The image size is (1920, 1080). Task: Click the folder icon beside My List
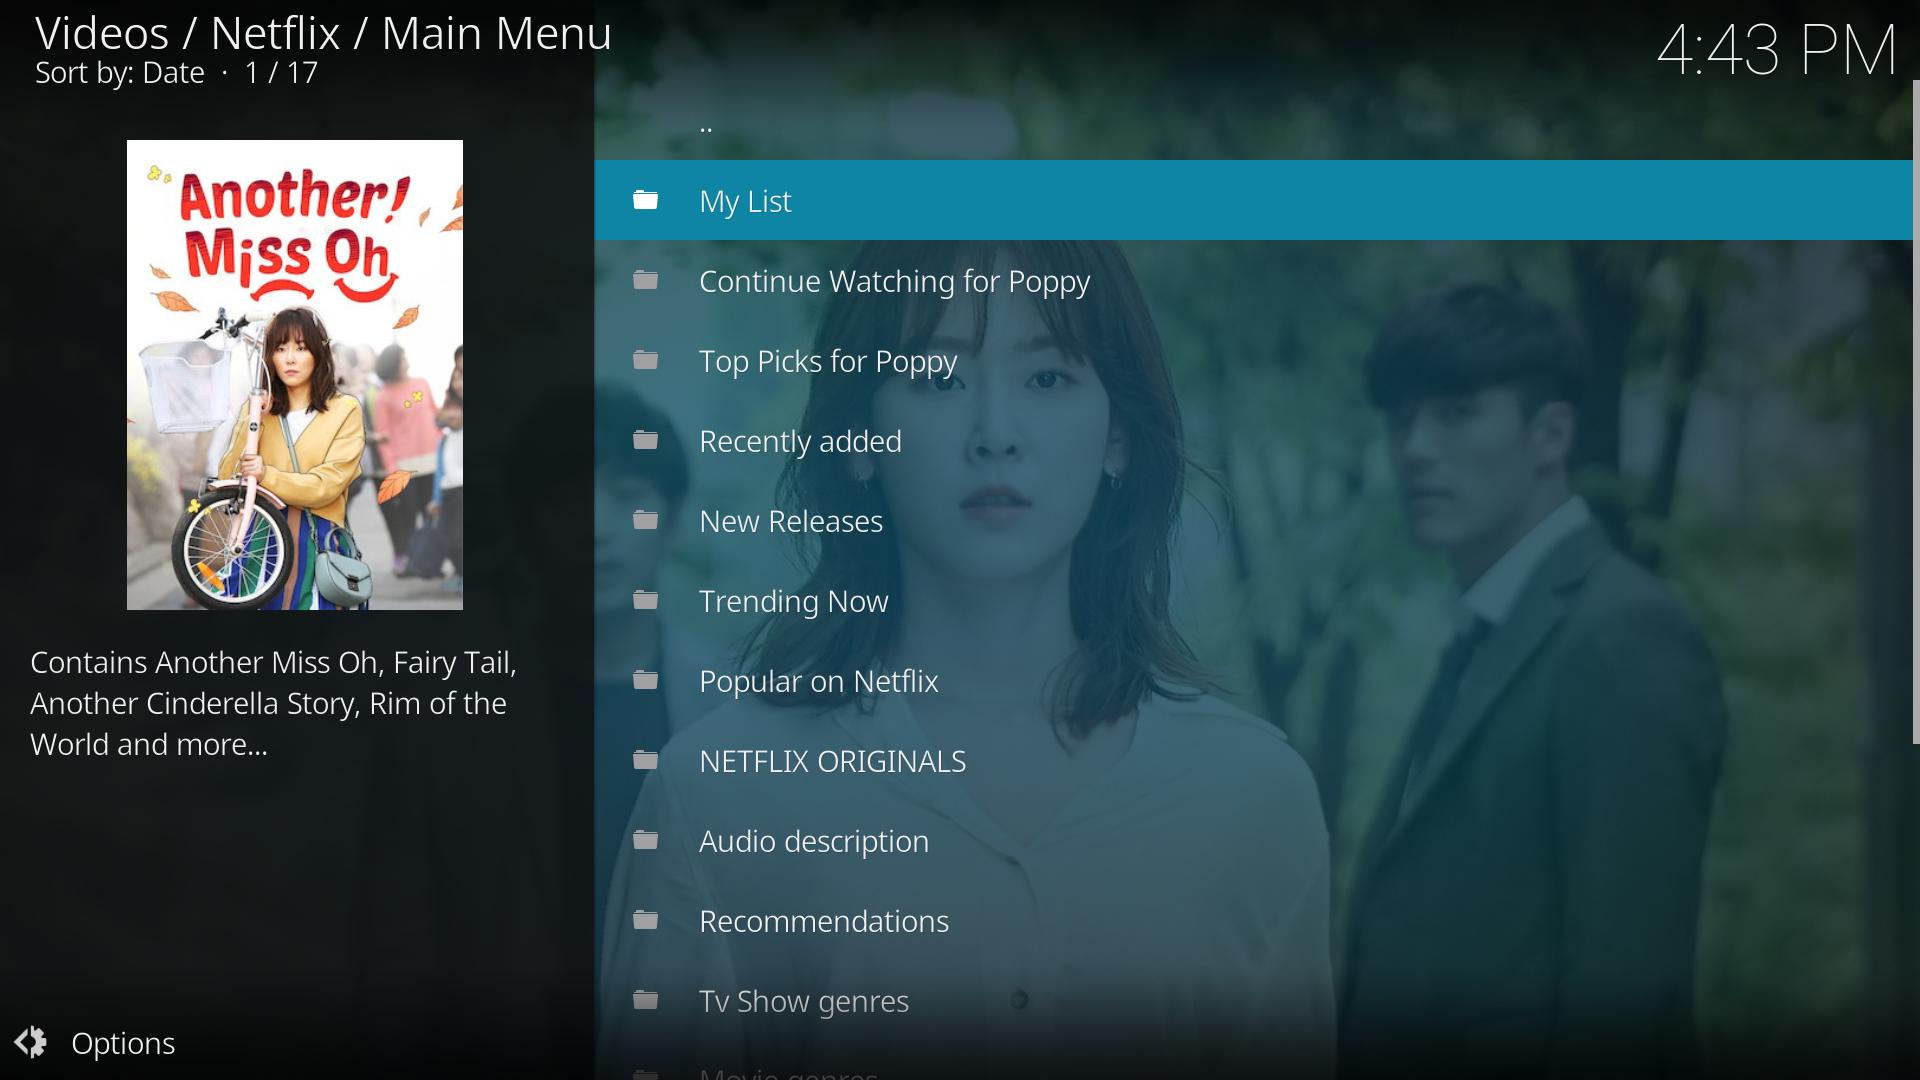646,200
